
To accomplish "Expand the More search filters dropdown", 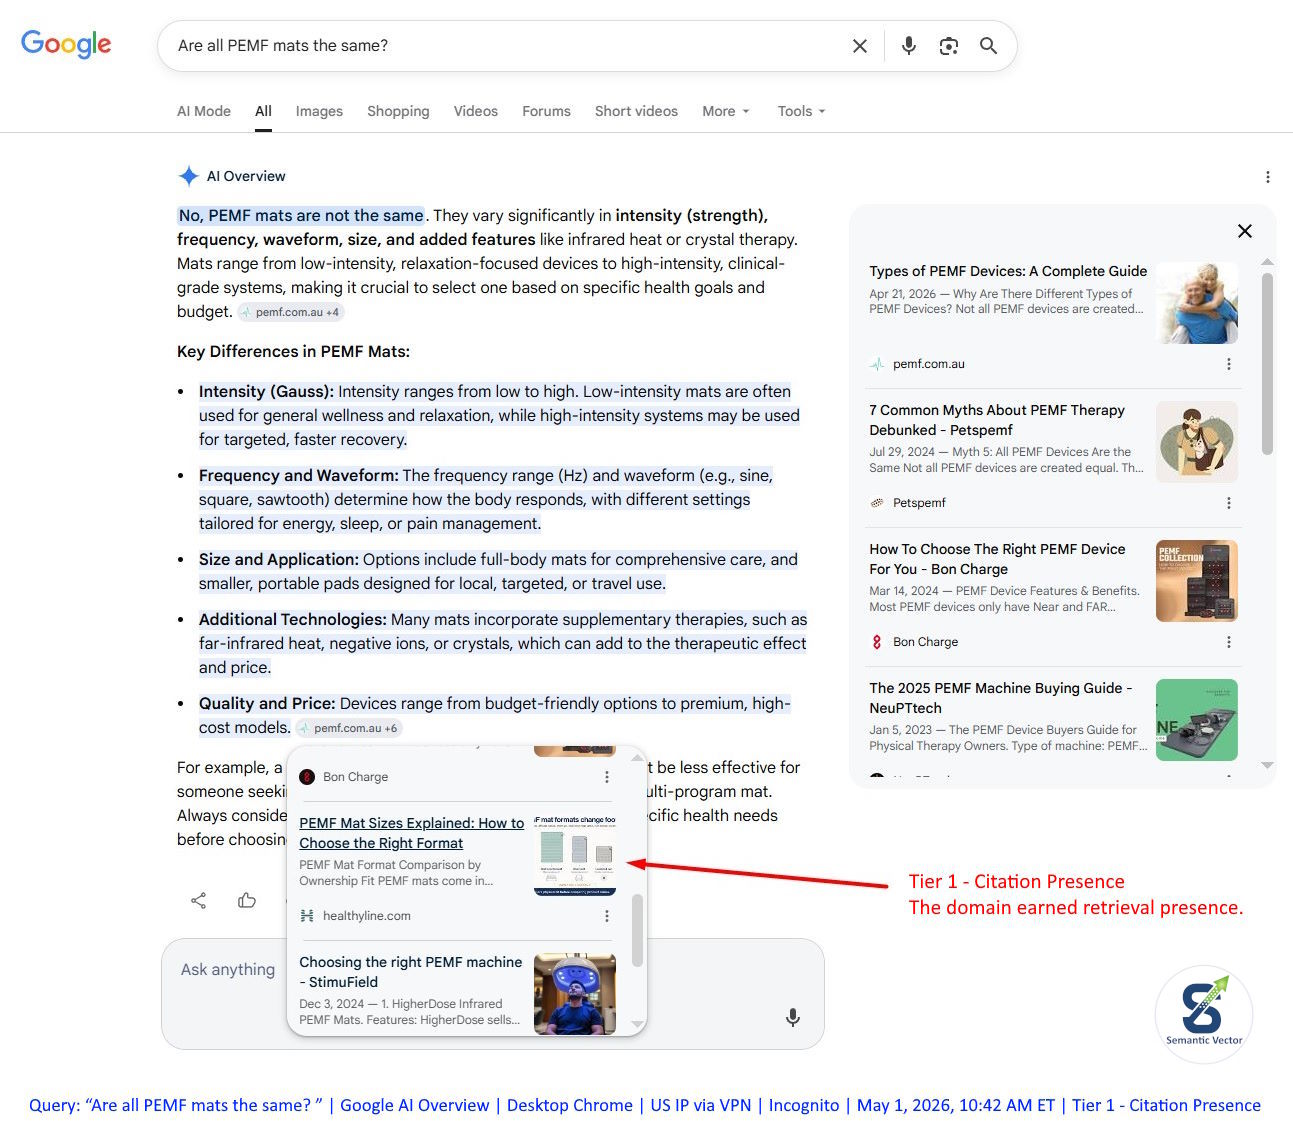I will (x=726, y=111).
